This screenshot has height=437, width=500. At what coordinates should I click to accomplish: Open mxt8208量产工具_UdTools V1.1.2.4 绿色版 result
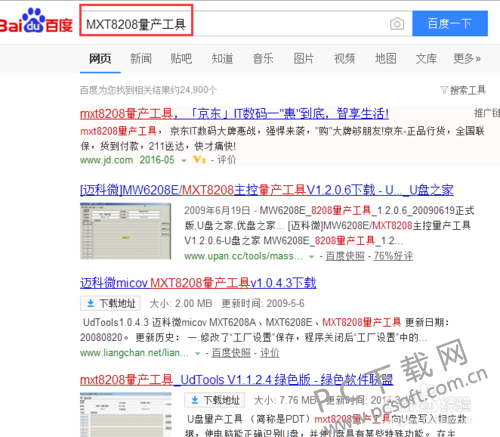[x=236, y=380]
